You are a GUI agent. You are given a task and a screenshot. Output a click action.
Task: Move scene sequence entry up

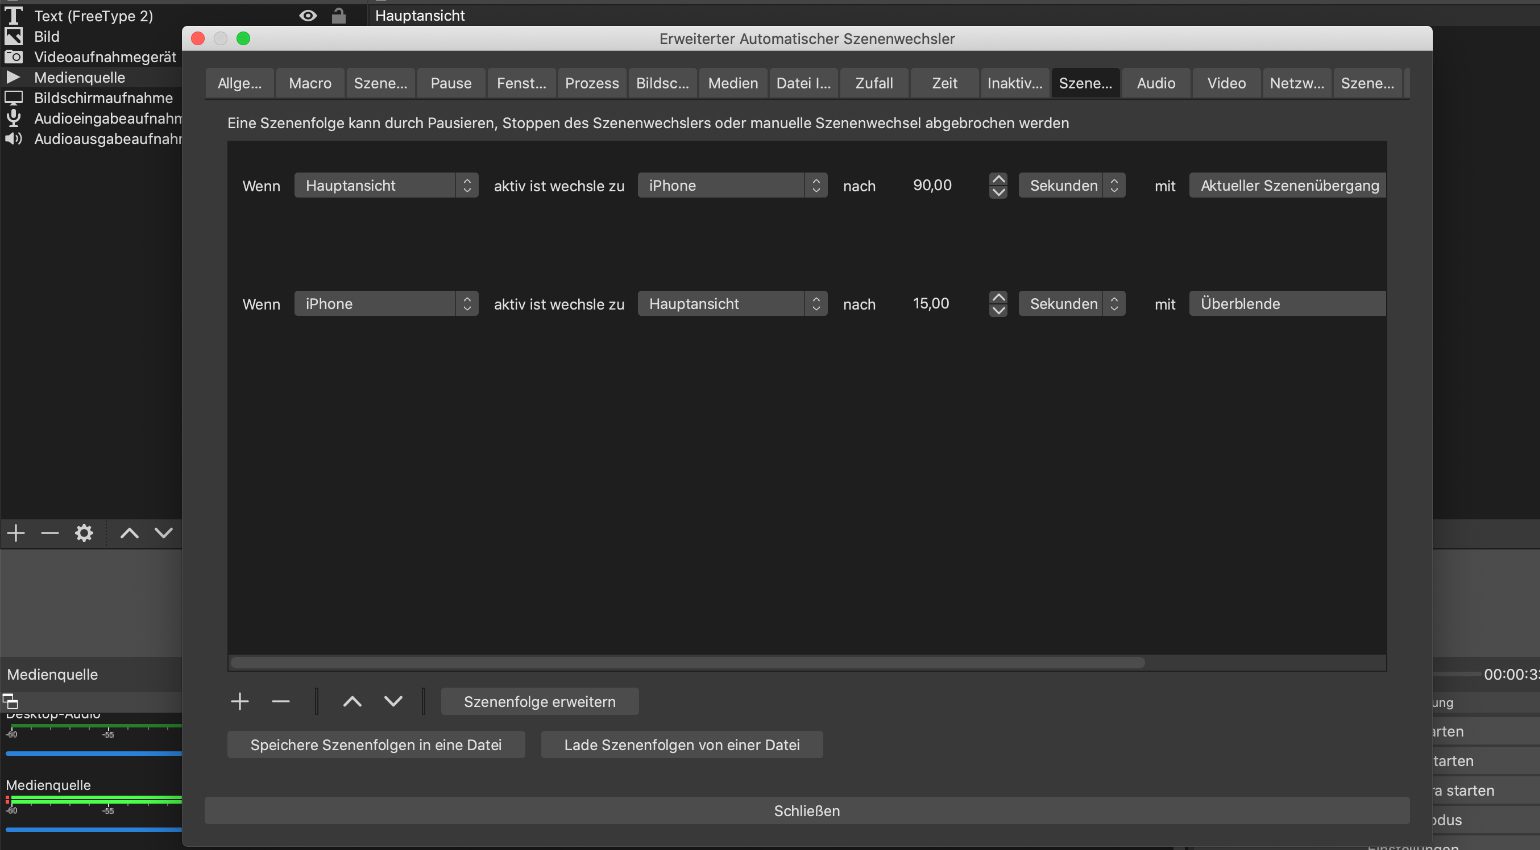click(x=352, y=702)
